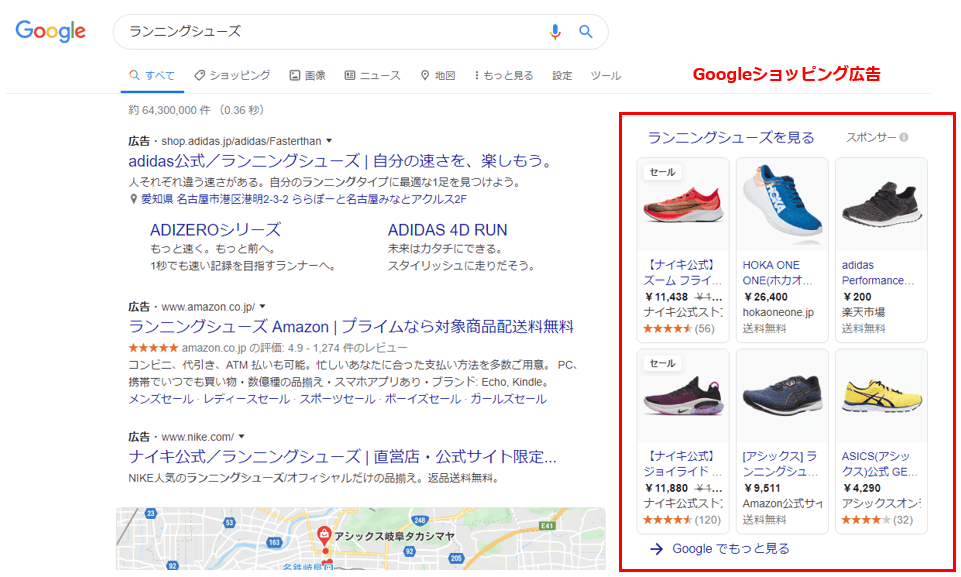Screen dimensions: 961x577
Task: Click 楽天市場 seller name
Action: (x=863, y=313)
